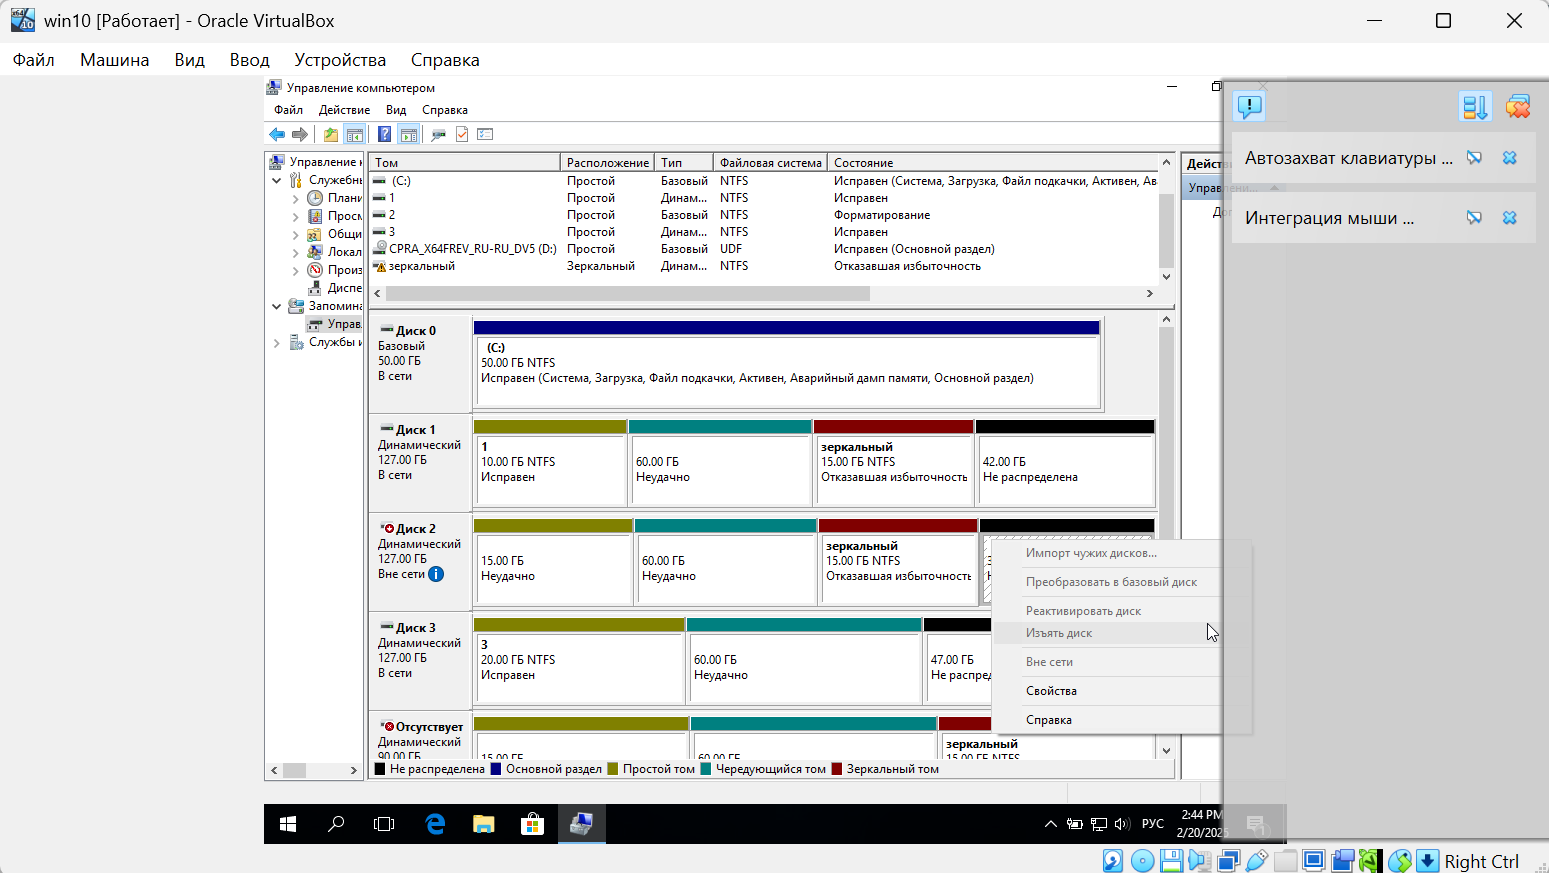
Task: Click the Том column header
Action: 464,162
